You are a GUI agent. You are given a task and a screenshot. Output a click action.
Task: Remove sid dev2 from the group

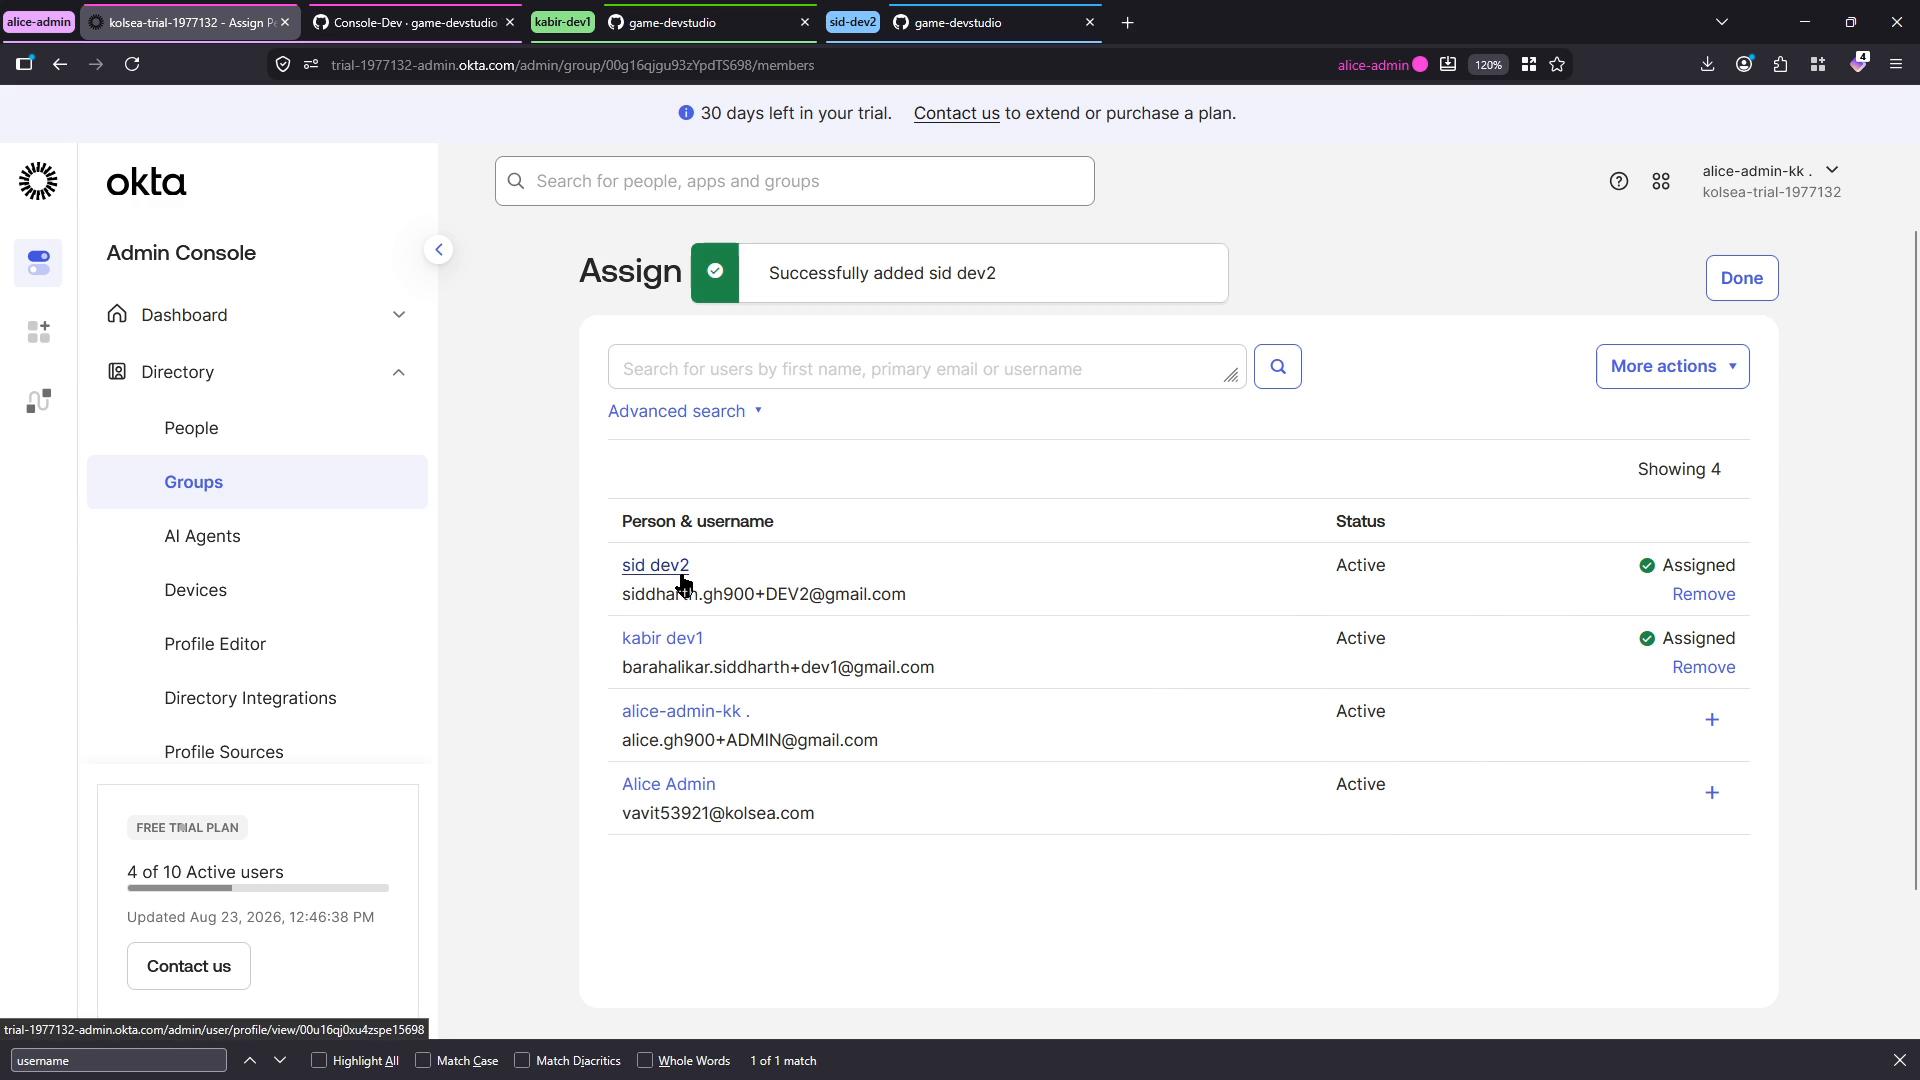(1703, 594)
